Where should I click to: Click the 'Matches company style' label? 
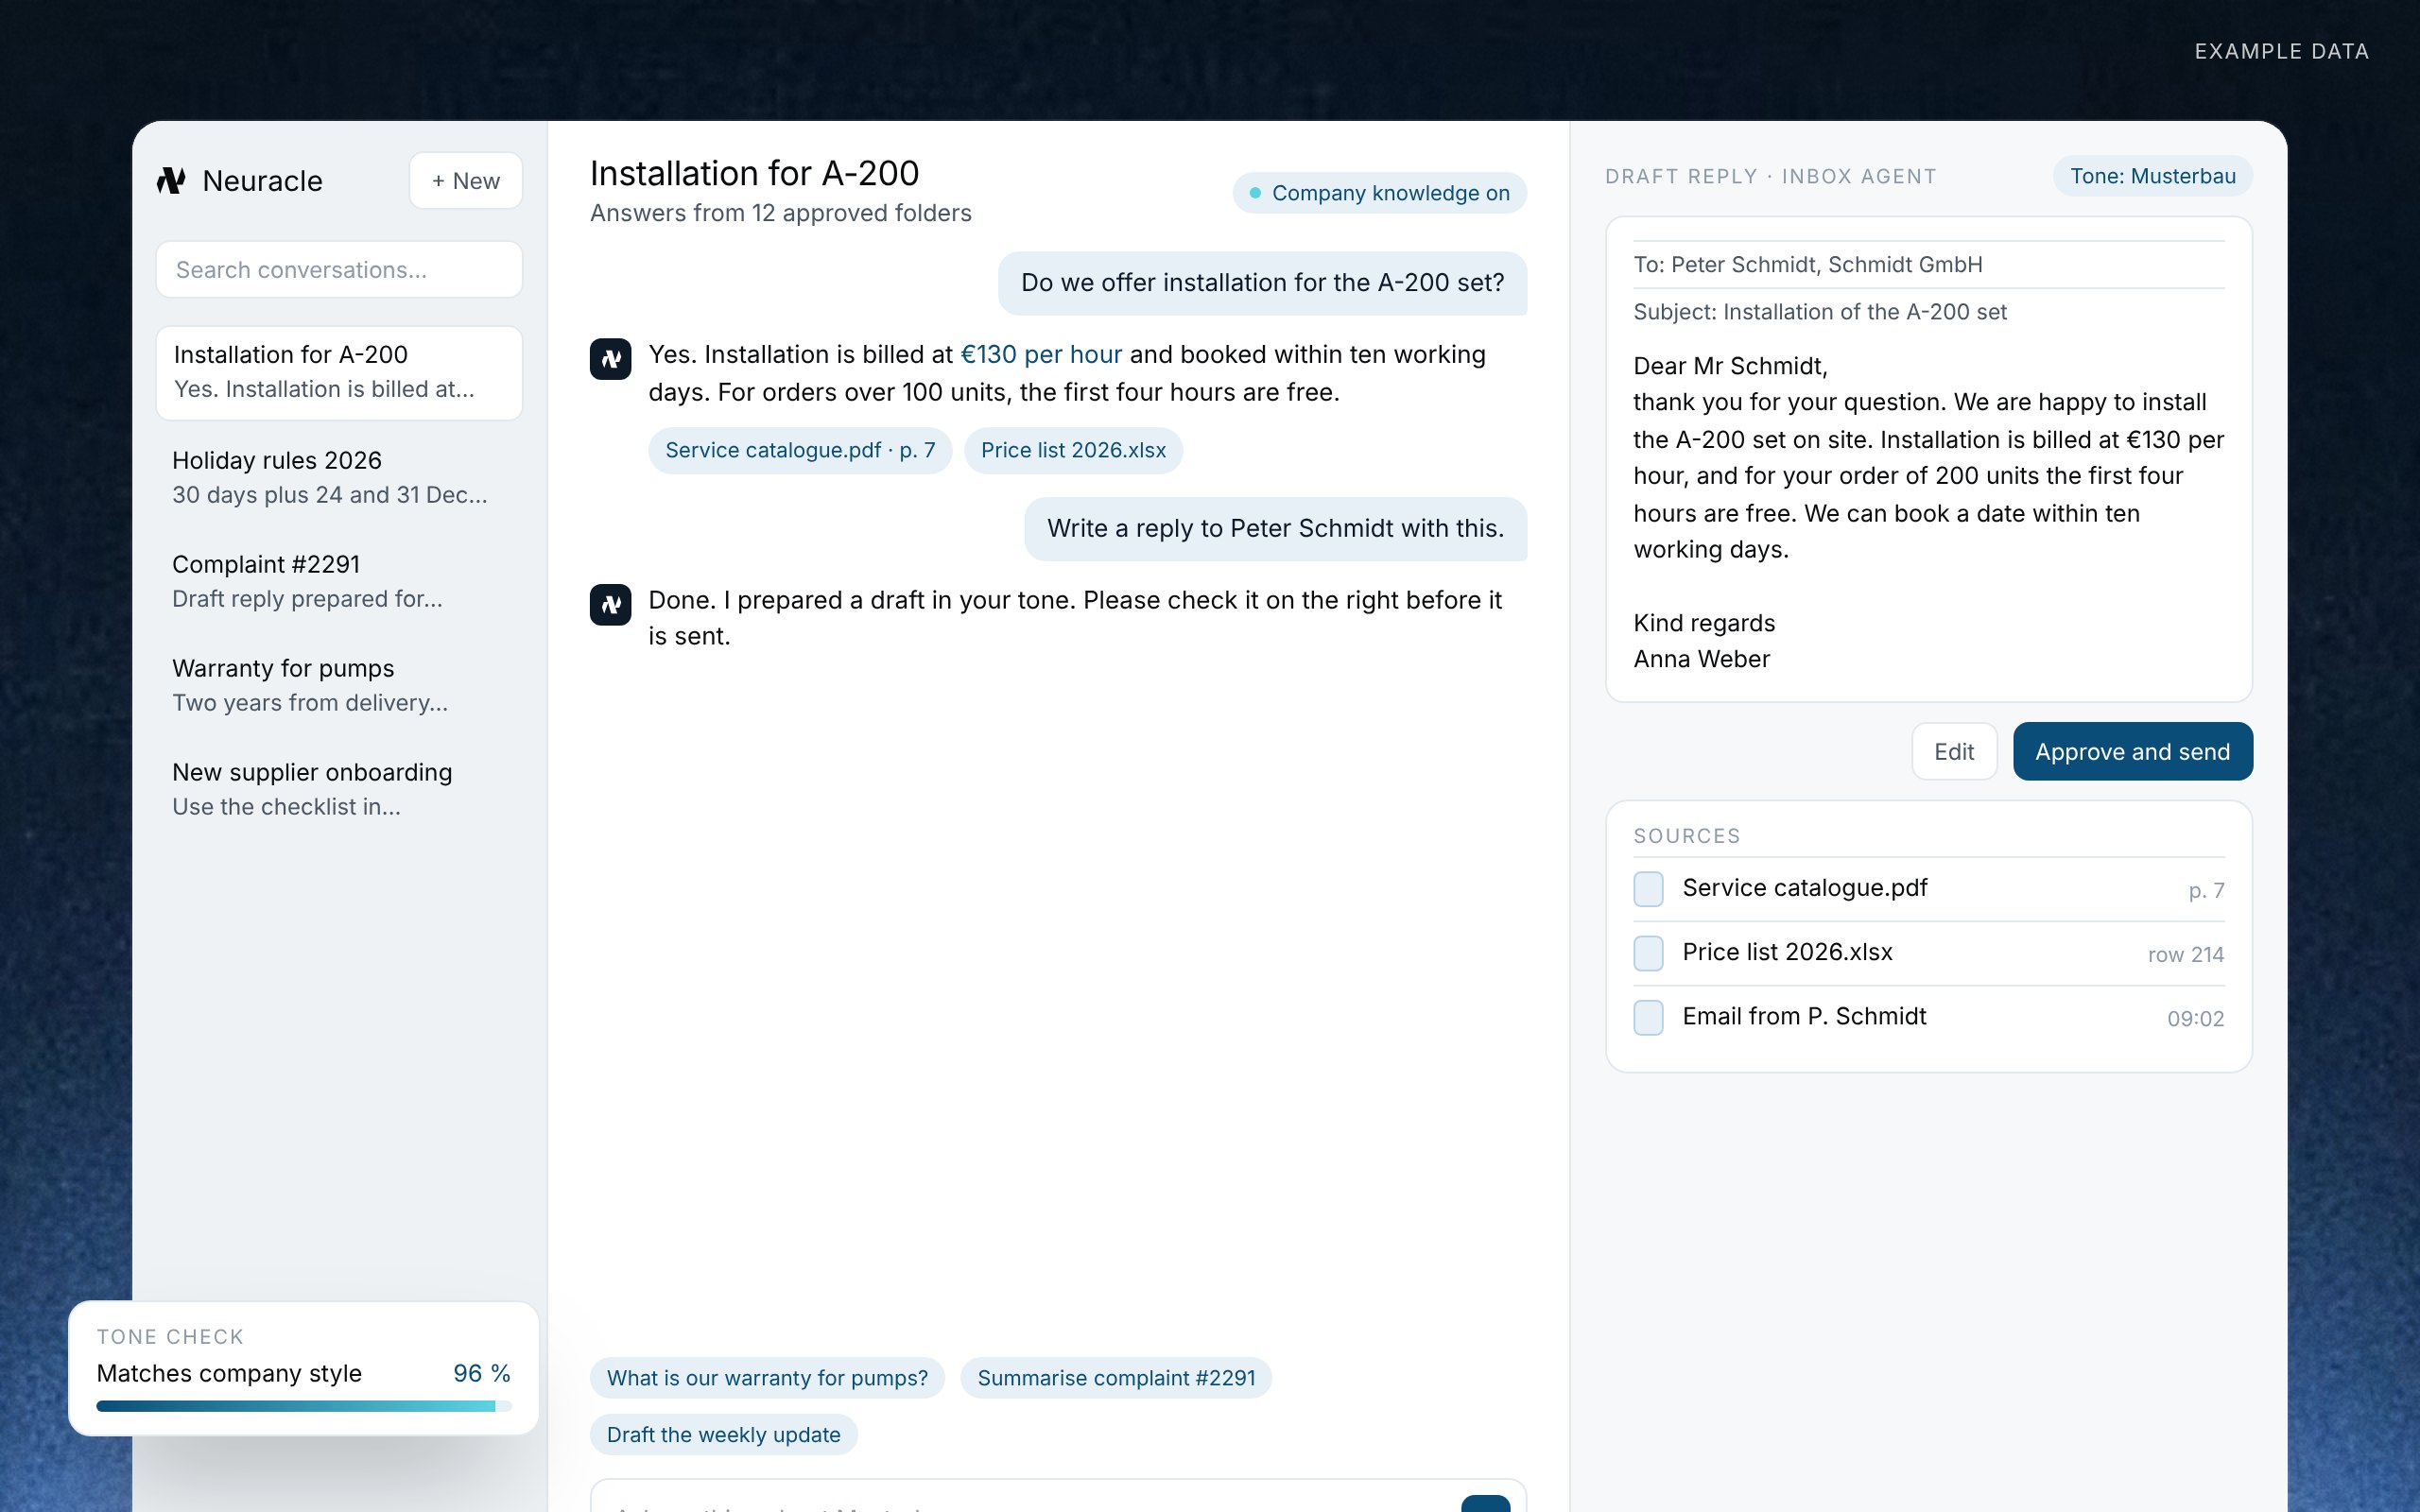(x=229, y=1373)
